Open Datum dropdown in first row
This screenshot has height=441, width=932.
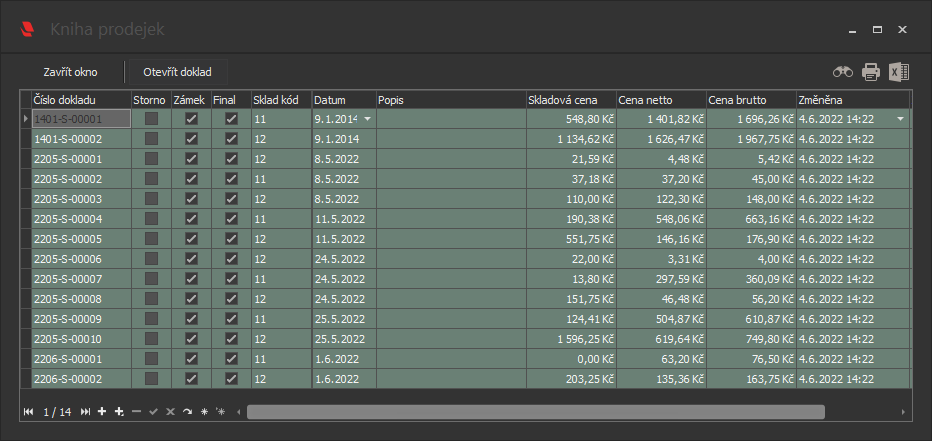(x=367, y=119)
